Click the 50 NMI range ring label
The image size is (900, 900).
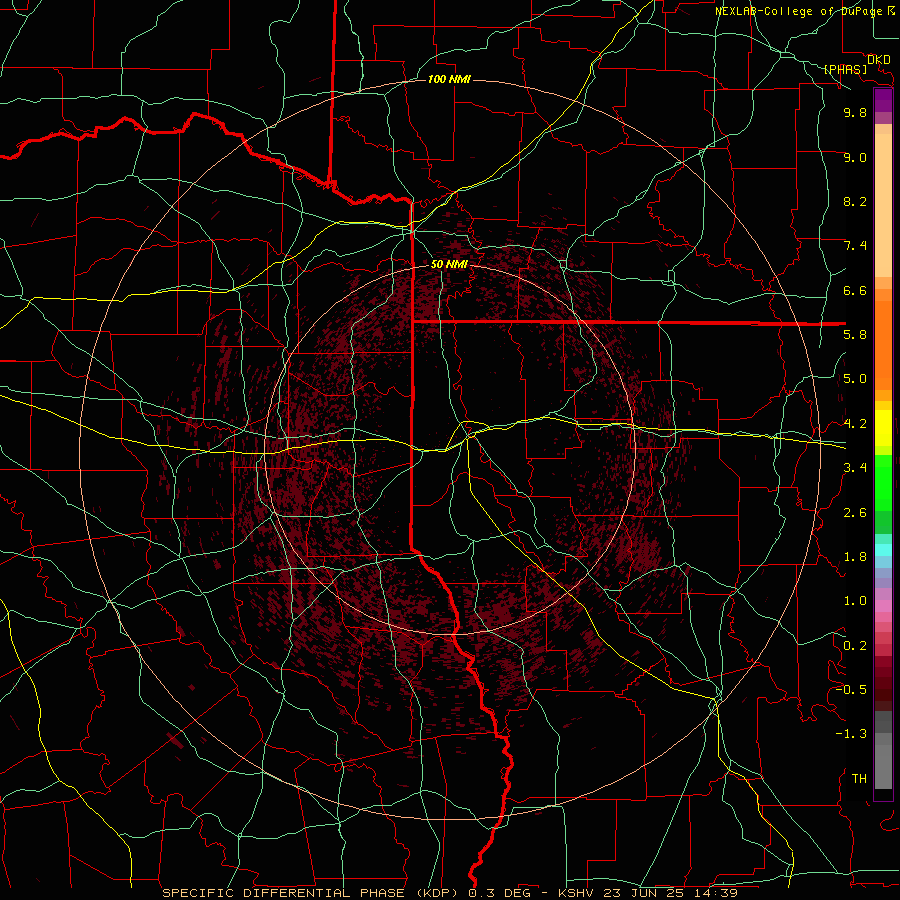pos(449,264)
